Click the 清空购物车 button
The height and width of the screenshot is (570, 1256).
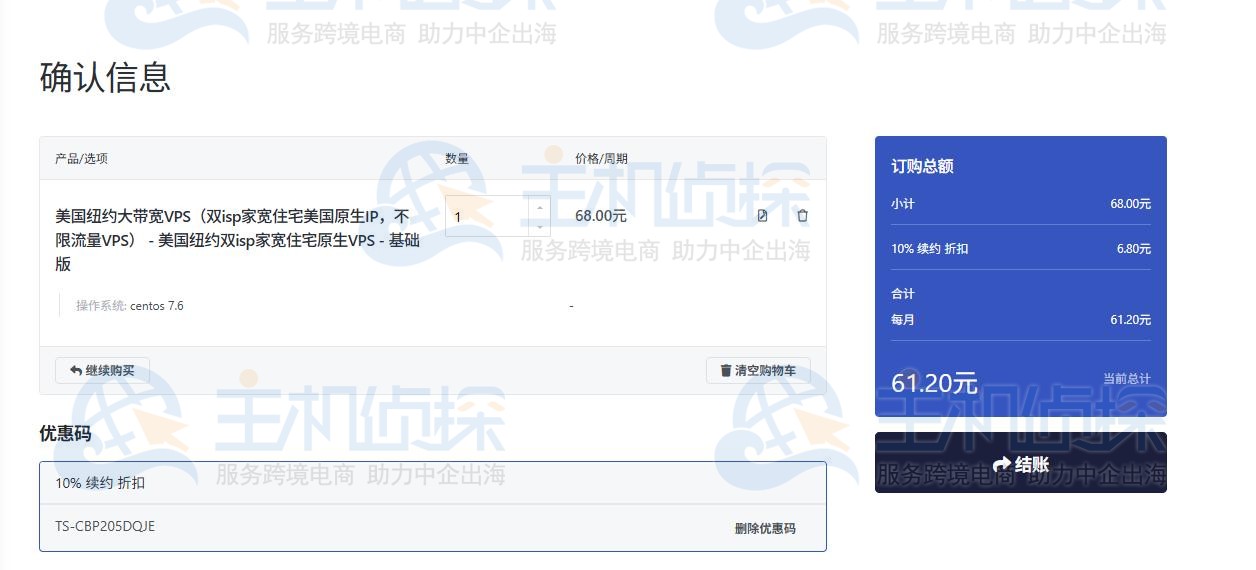(x=758, y=371)
